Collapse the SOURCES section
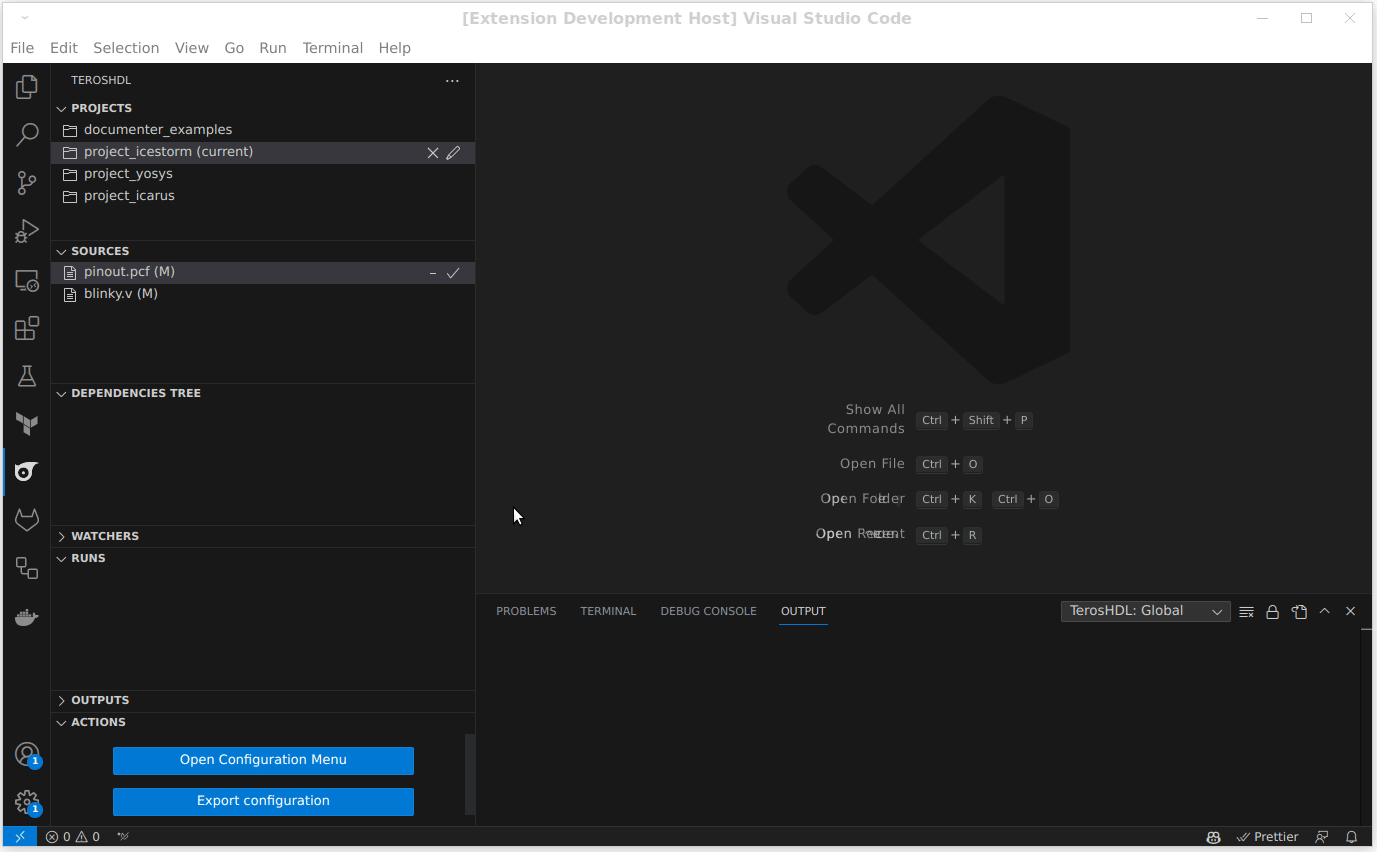Screen dimensions: 1377x852 point(263,251)
